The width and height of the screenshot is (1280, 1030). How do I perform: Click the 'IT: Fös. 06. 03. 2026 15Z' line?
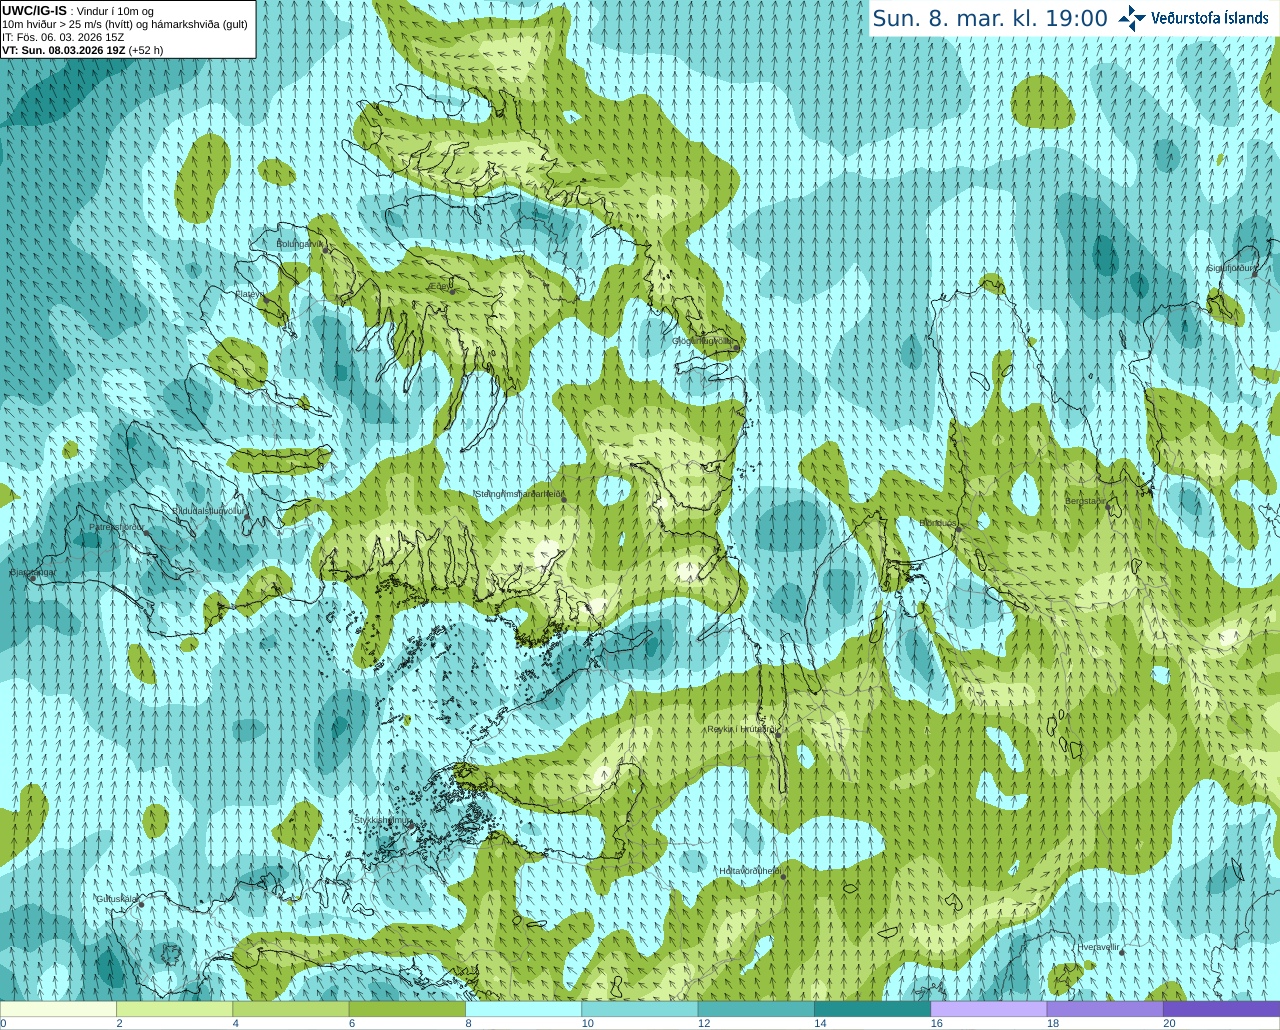point(63,37)
